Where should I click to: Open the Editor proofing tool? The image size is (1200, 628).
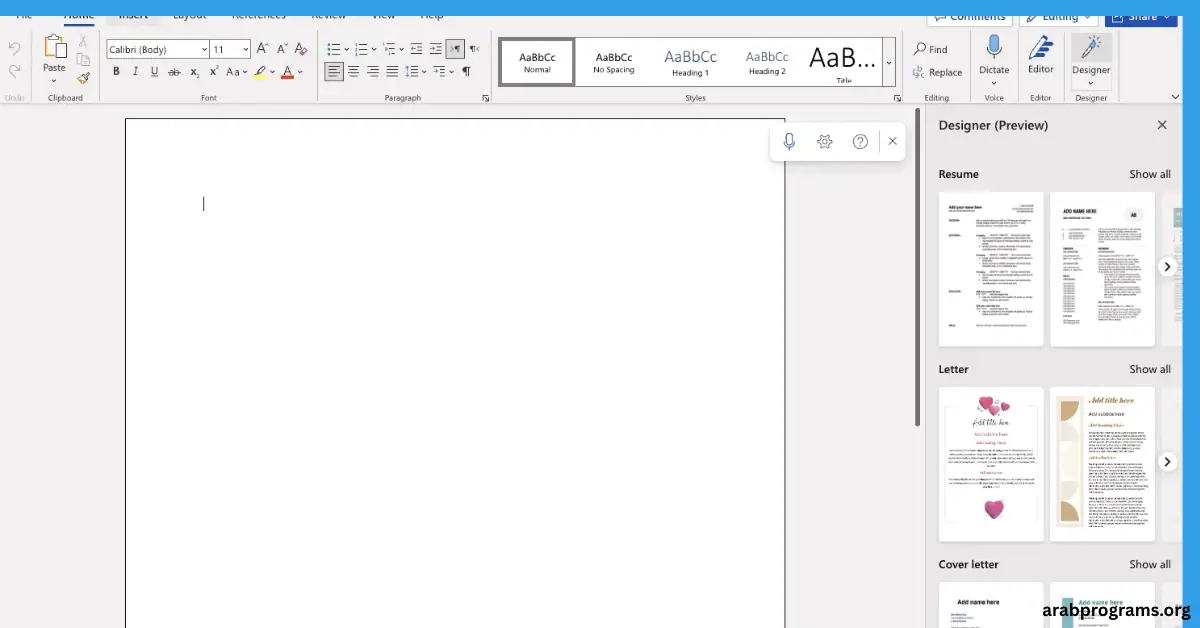coord(1041,55)
